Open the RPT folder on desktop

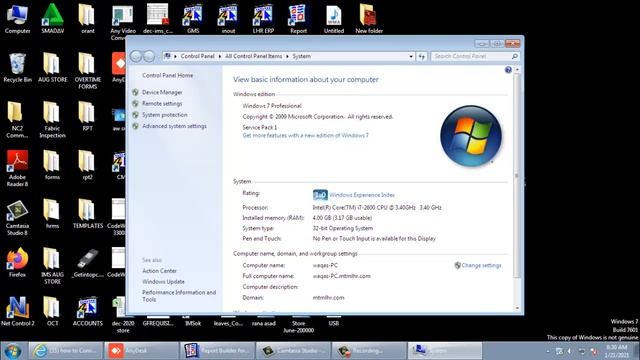pos(87,116)
